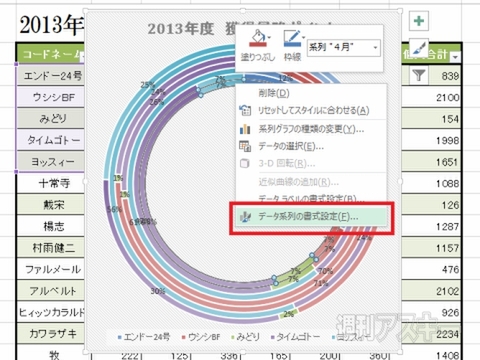Select the total cell 926
Screen dimensions: 480x360
click(431, 313)
